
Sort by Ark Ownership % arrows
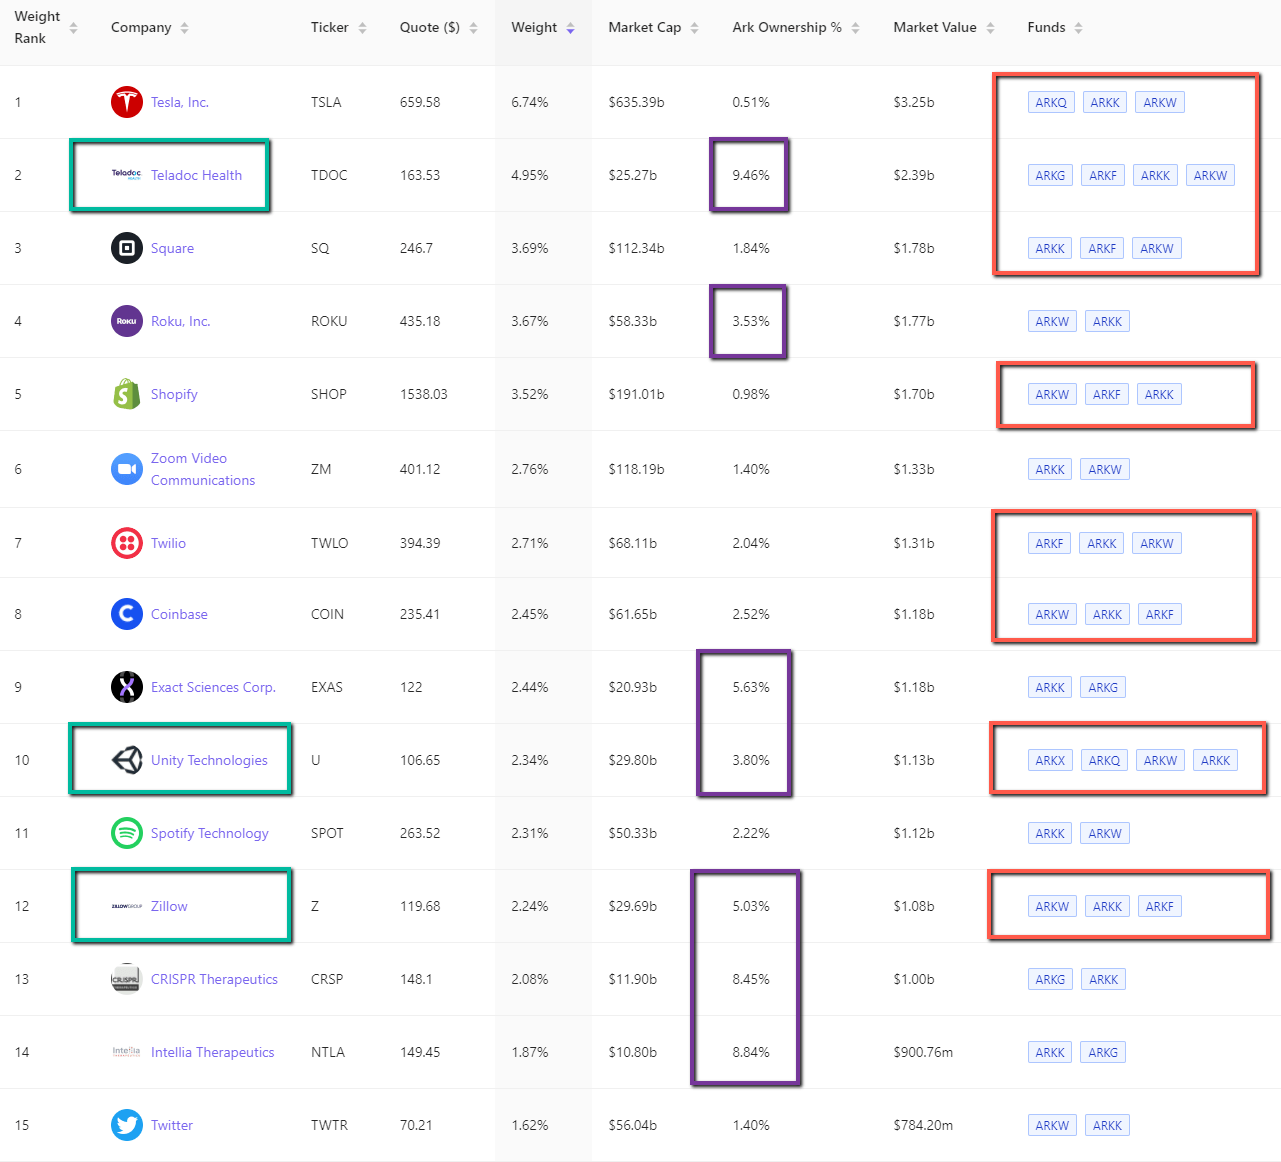pyautogui.click(x=855, y=28)
